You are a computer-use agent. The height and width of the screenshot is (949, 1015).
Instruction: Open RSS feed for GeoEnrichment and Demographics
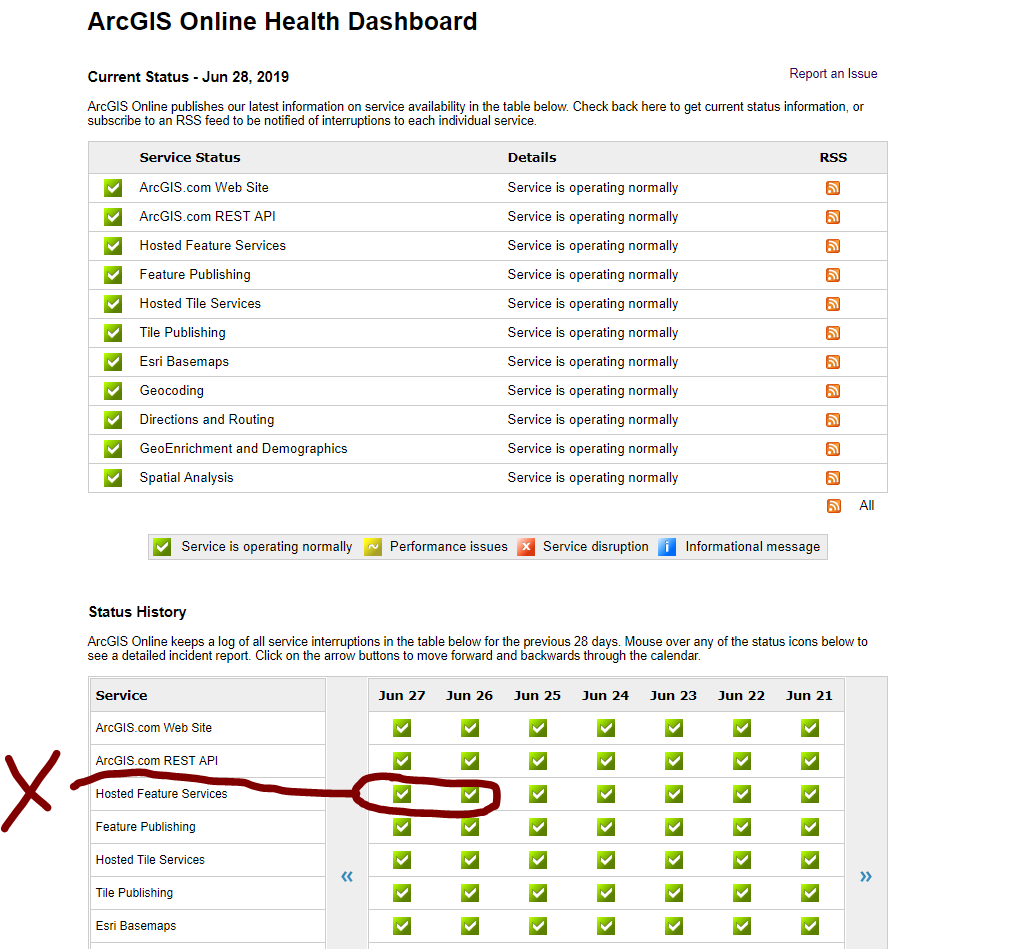click(x=832, y=449)
